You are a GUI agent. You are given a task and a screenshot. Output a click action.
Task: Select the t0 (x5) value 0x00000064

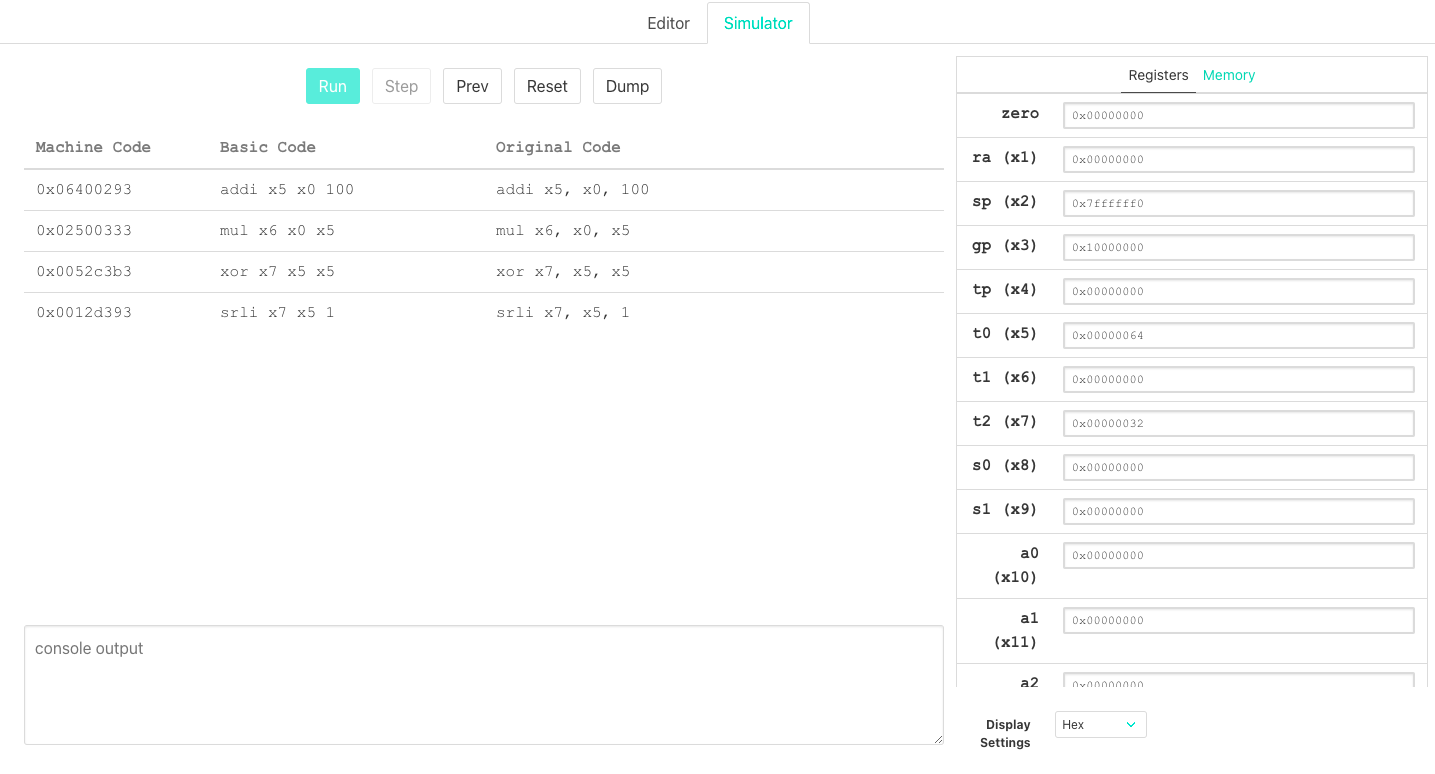click(1238, 335)
